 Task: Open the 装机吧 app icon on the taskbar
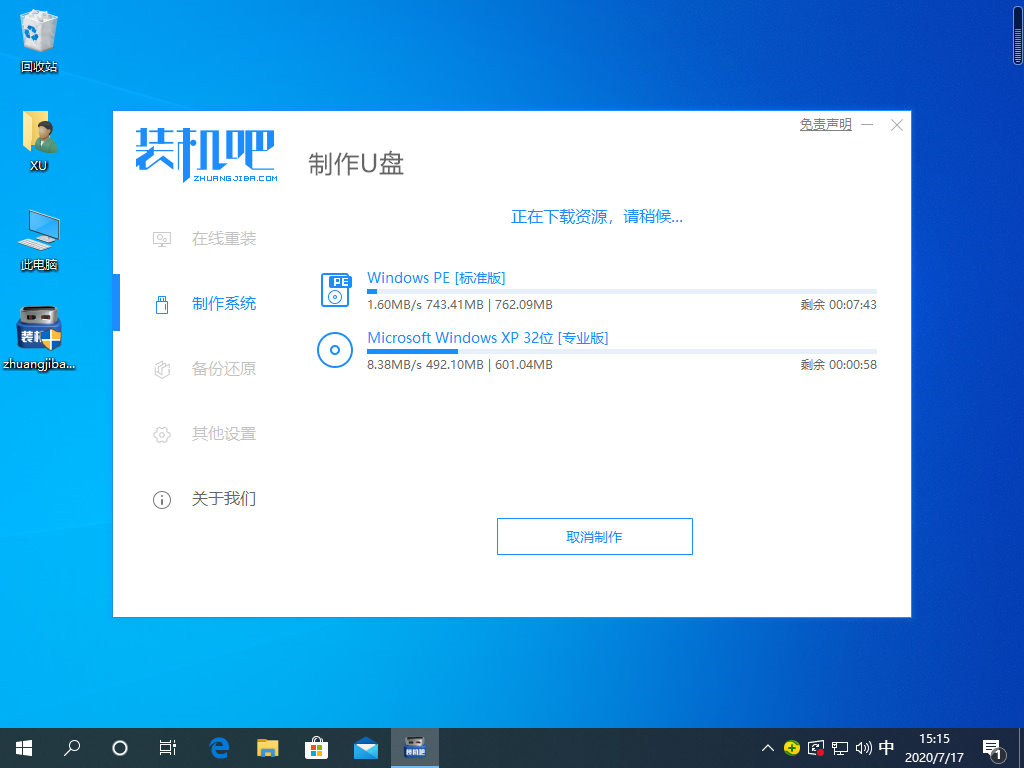click(415, 747)
